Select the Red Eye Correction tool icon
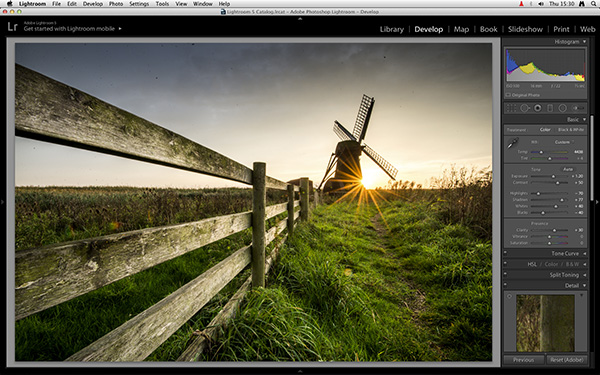The width and height of the screenshot is (600, 375). pyautogui.click(x=537, y=108)
